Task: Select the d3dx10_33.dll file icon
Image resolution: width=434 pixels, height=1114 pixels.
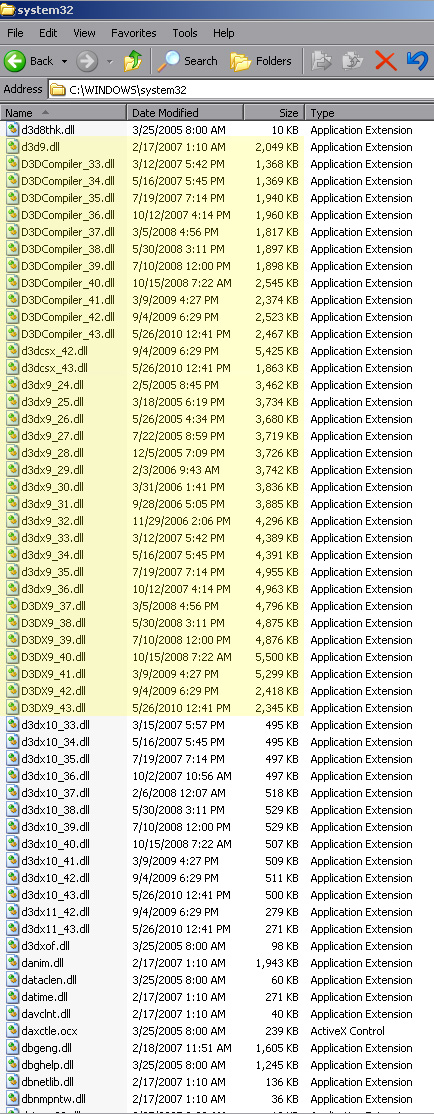Action: [12, 725]
